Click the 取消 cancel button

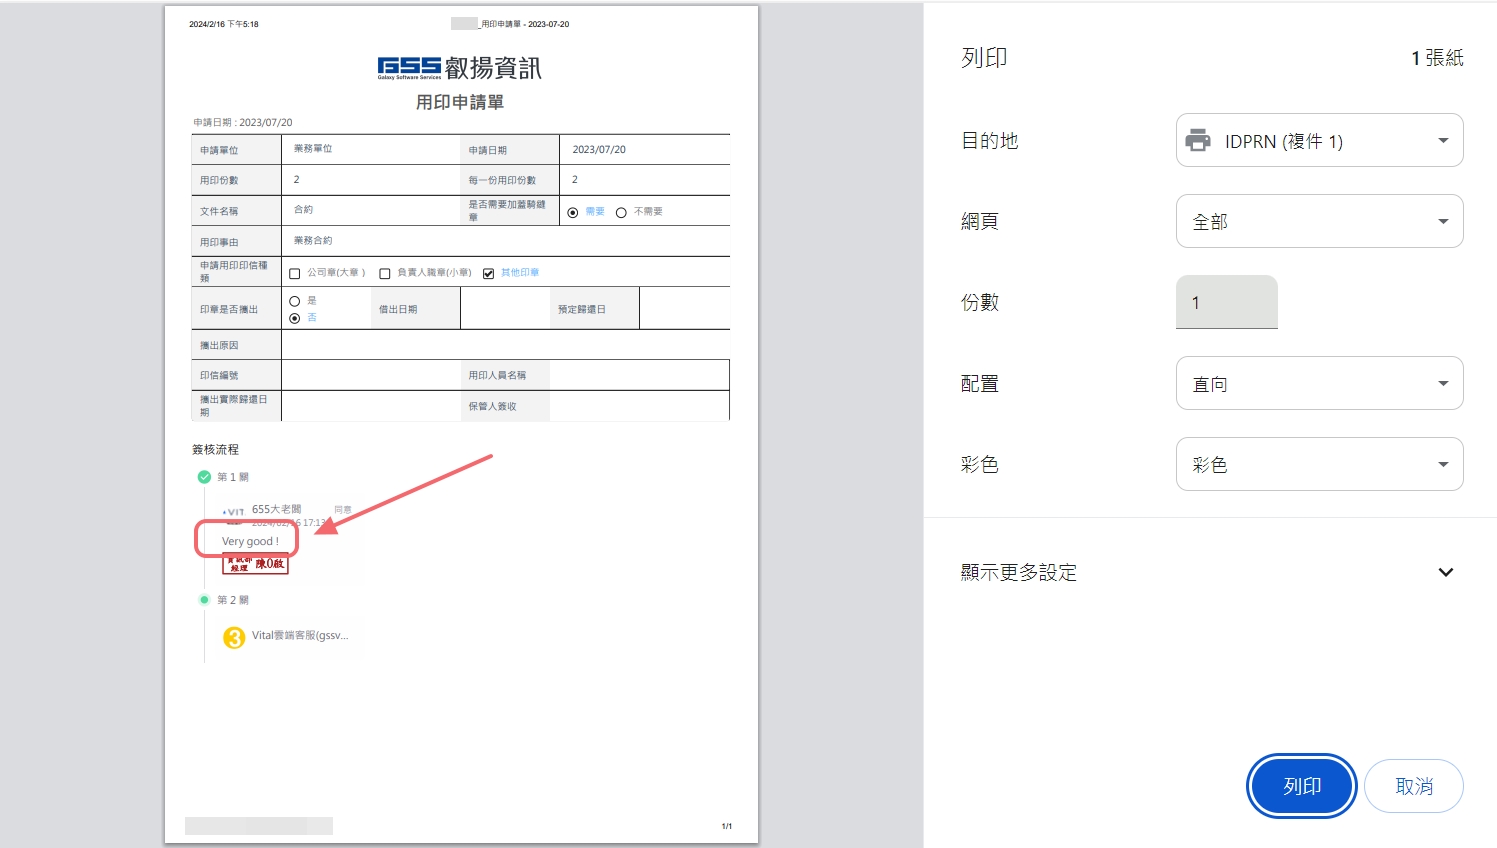click(1413, 787)
